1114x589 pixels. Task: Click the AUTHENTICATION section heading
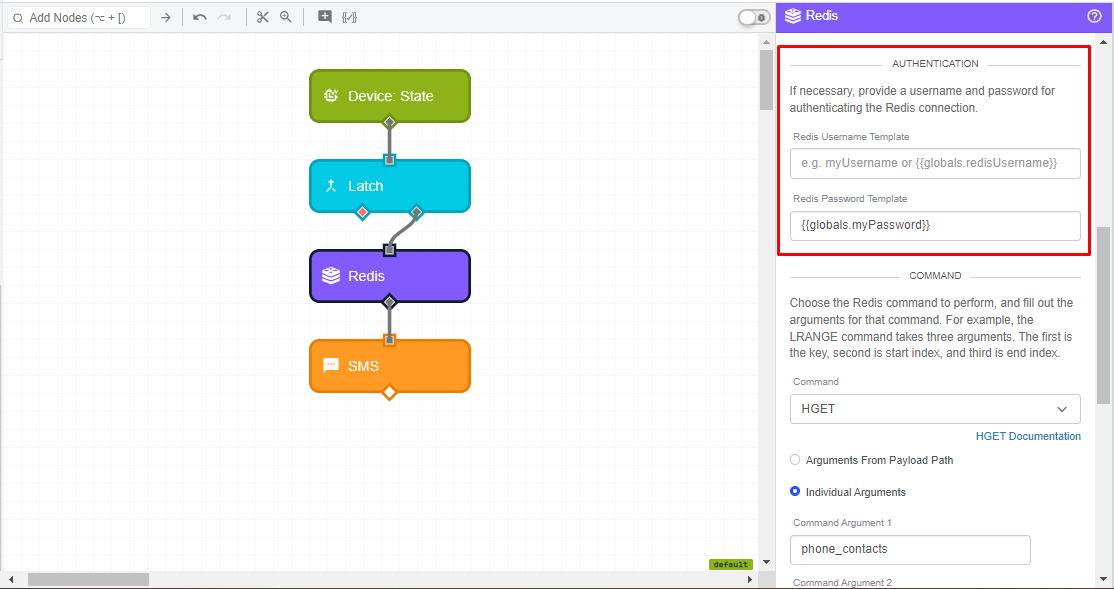(x=935, y=63)
